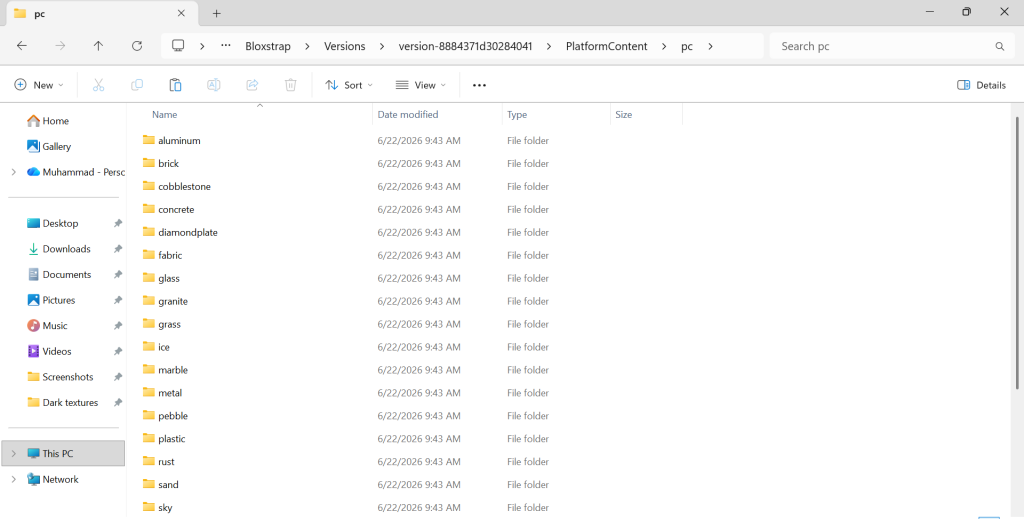The height and width of the screenshot is (519, 1024).
Task: Expand the Network tree node
Action: pos(14,479)
